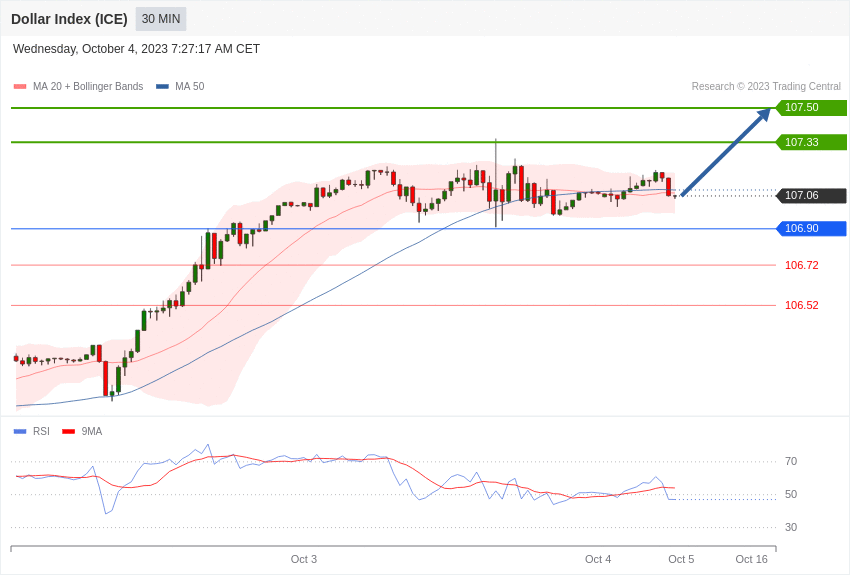Click the Oct 3 date axis label
The height and width of the screenshot is (576, 850).
pos(304,559)
